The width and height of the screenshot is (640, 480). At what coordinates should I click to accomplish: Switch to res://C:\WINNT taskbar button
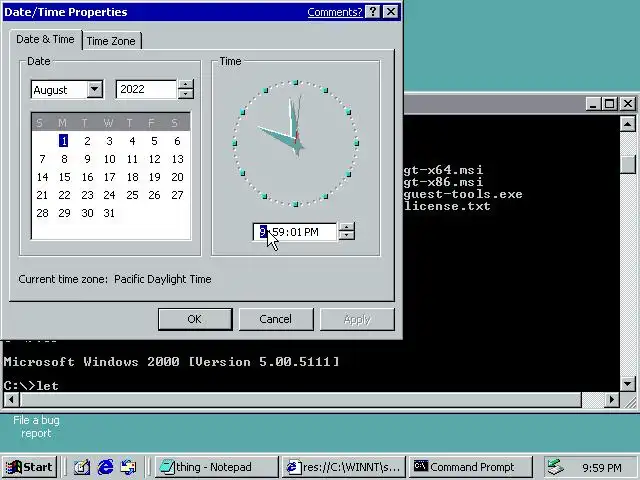[344, 467]
